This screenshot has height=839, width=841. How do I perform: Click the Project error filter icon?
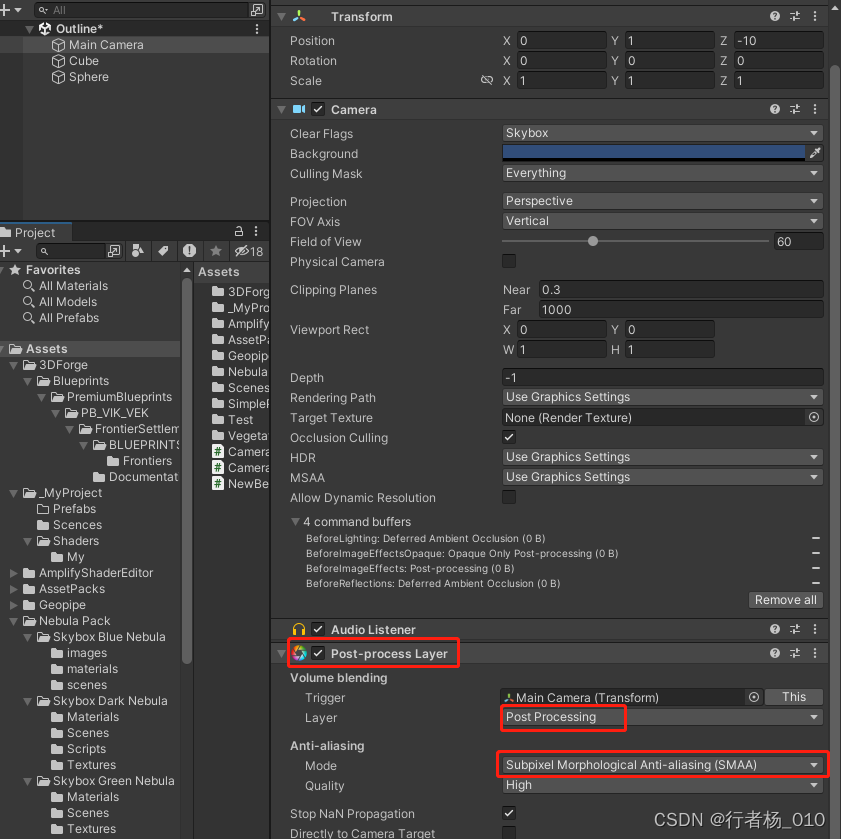[189, 251]
